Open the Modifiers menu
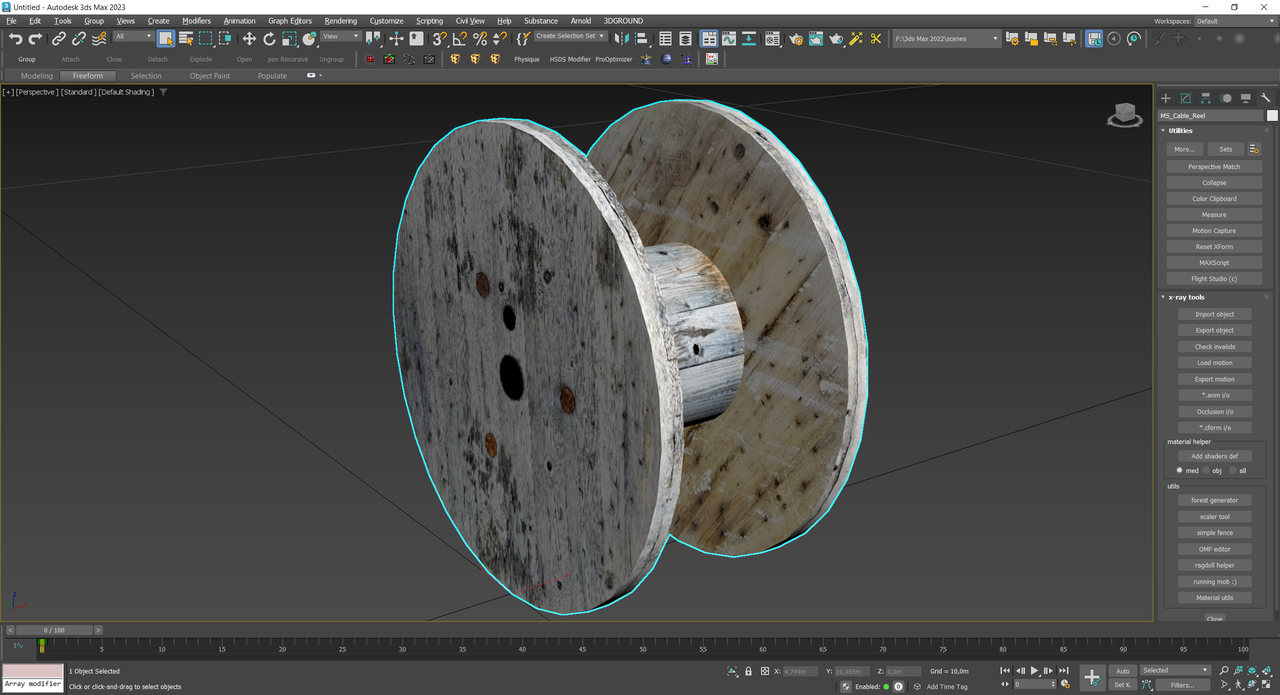 point(196,21)
